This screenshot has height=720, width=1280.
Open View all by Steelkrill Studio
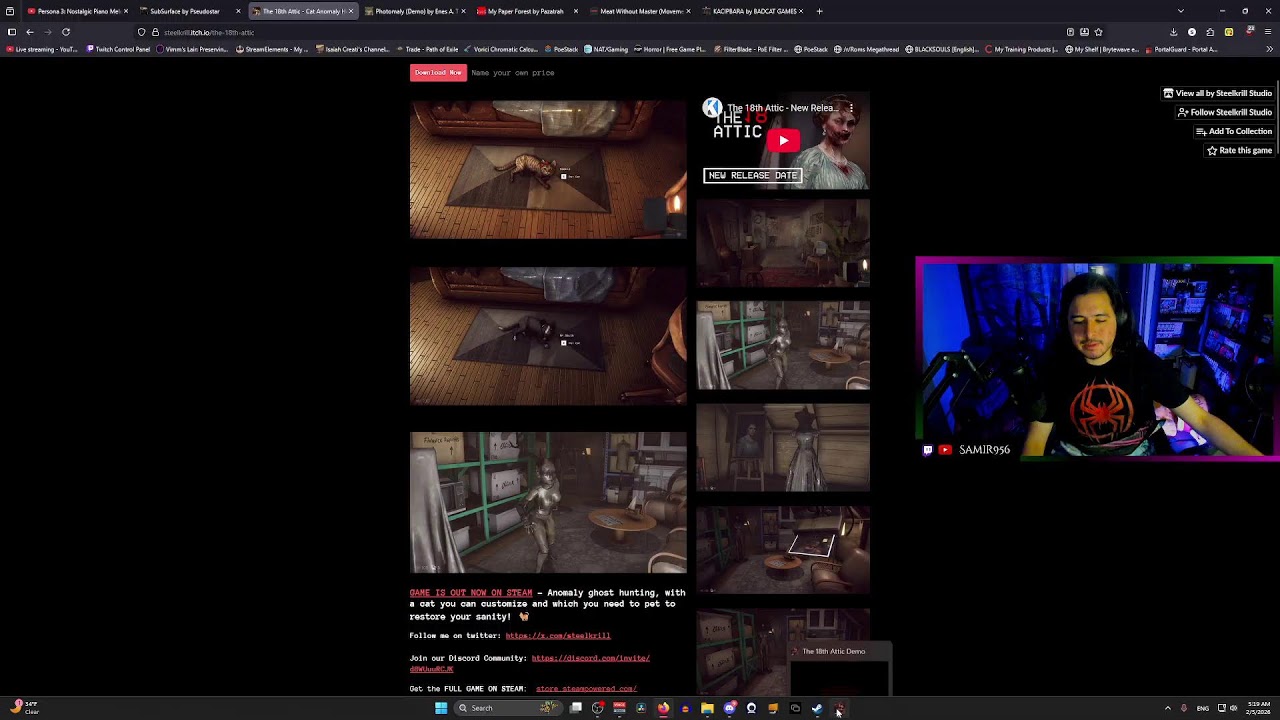(1217, 93)
